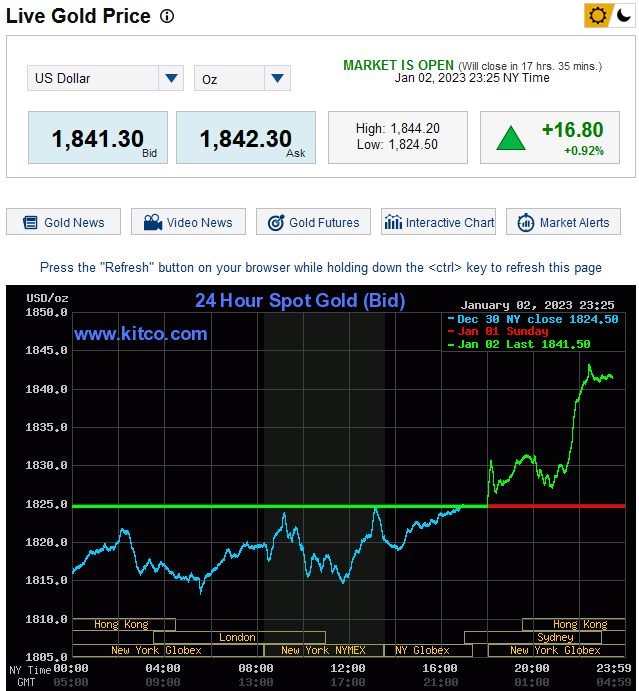The width and height of the screenshot is (639, 691).
Task: Click Jan 01 Sunday legend entry
Action: (498, 331)
